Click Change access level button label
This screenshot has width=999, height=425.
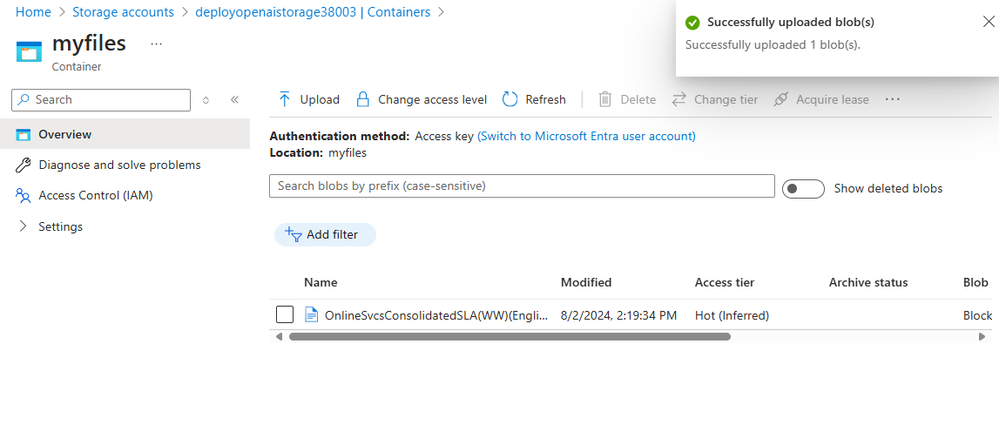point(433,99)
